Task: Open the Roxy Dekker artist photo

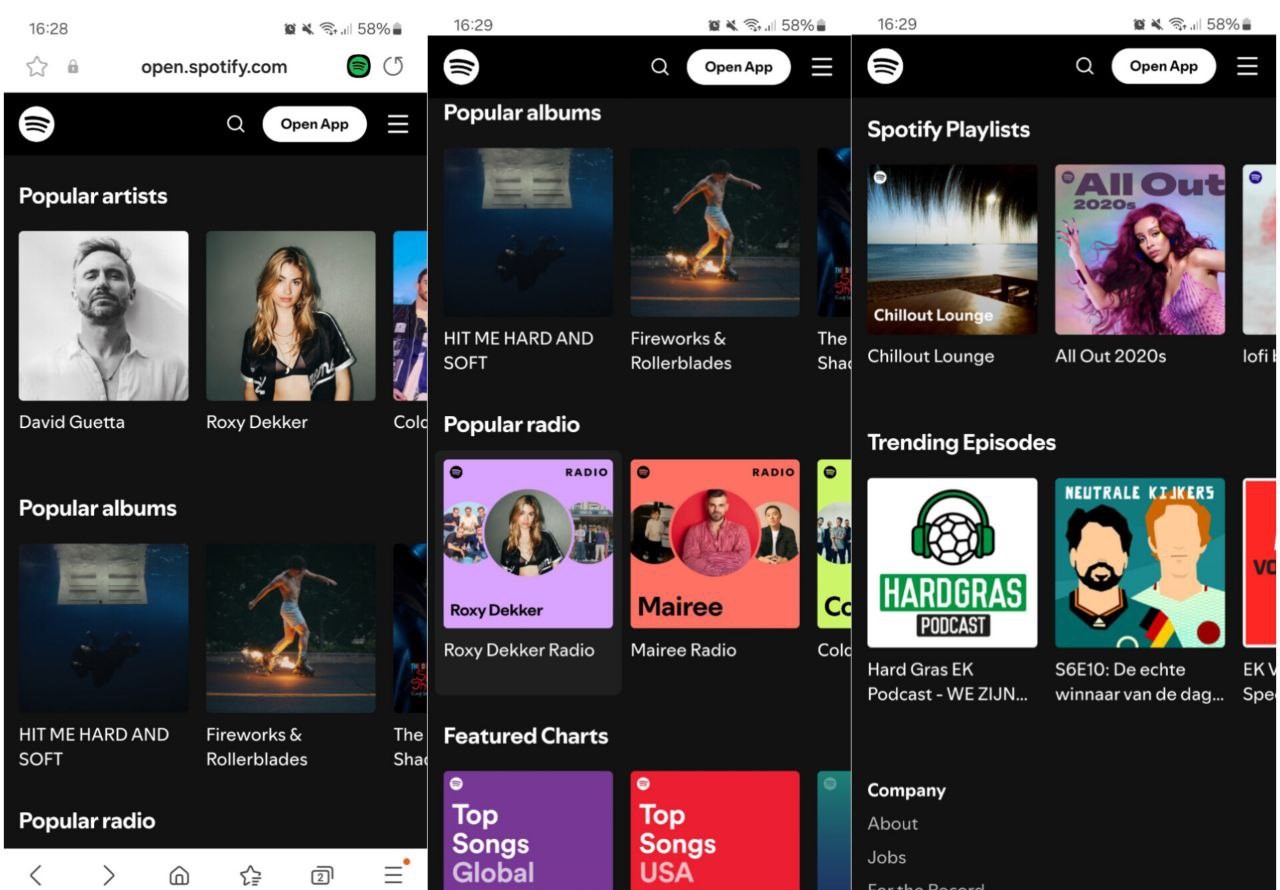Action: 291,316
